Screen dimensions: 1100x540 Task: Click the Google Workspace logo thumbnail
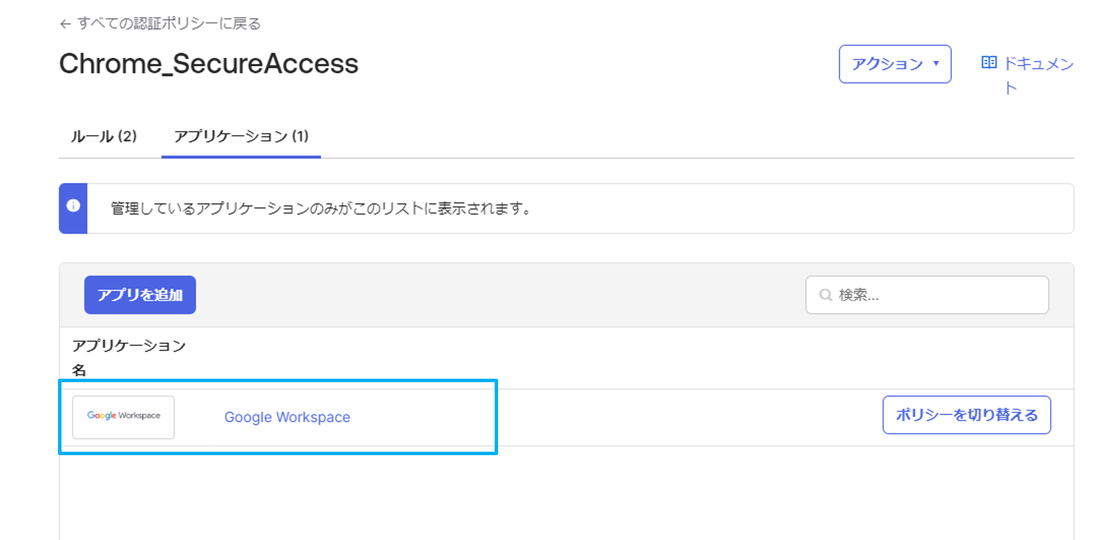(123, 417)
